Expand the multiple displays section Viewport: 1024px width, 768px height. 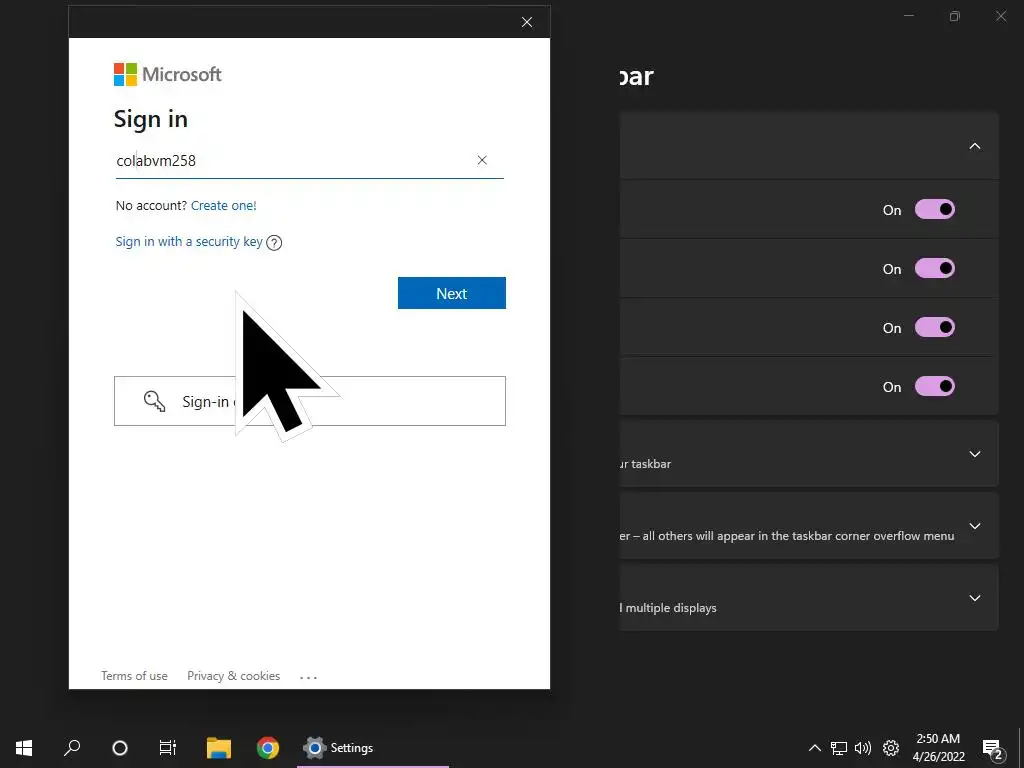[x=974, y=598]
